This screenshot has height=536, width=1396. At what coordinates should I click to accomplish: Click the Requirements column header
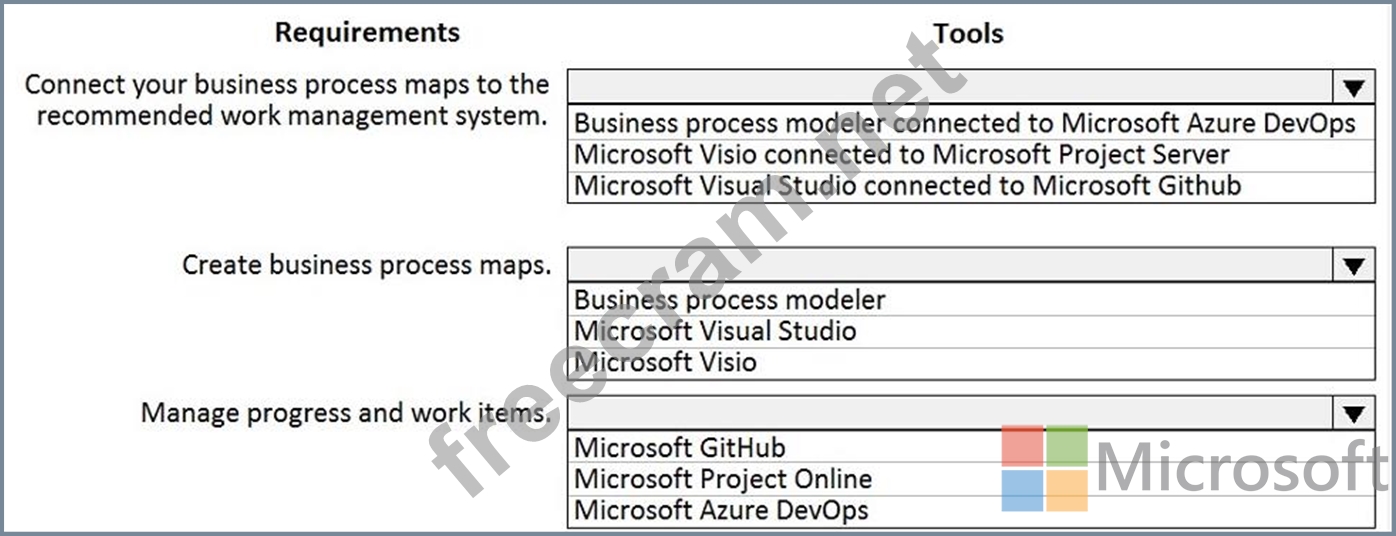click(367, 32)
